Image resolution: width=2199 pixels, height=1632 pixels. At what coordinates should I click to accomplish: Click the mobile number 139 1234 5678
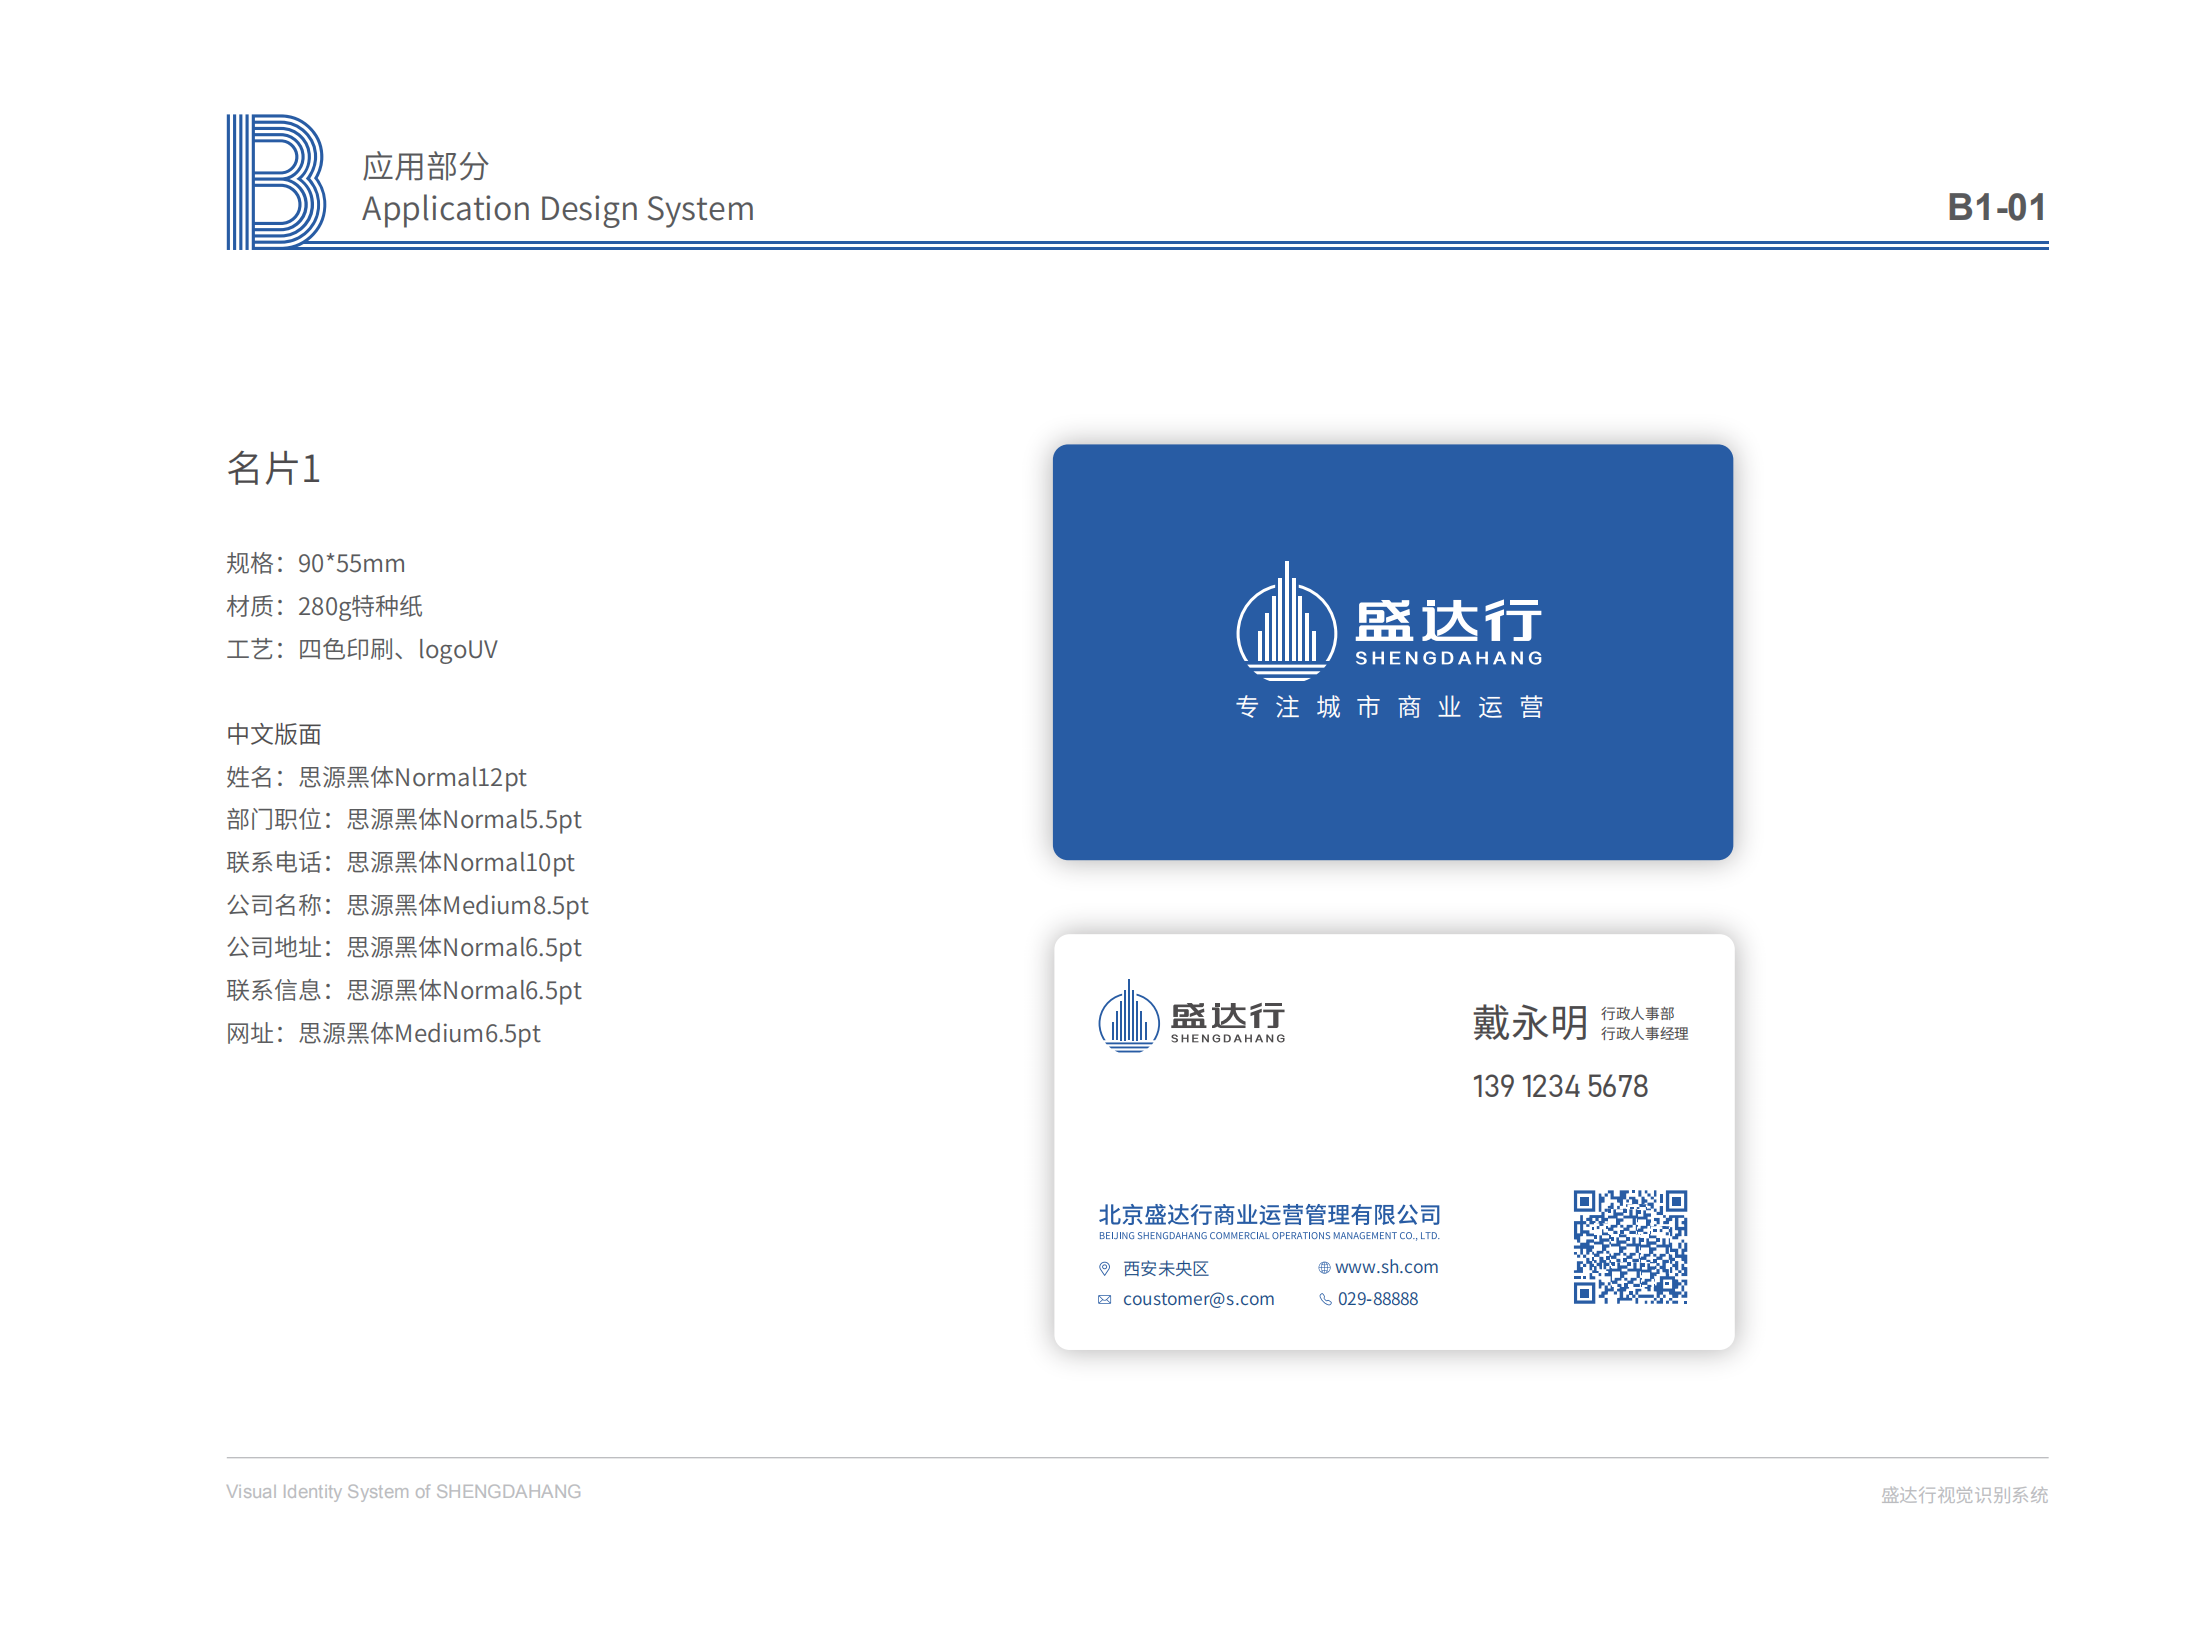click(x=1559, y=1086)
